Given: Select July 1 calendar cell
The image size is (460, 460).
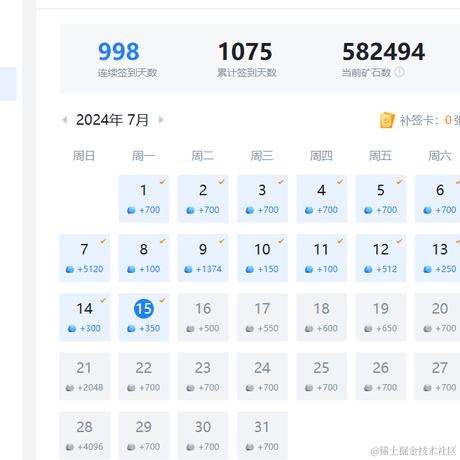Looking at the screenshot, I should (144, 199).
